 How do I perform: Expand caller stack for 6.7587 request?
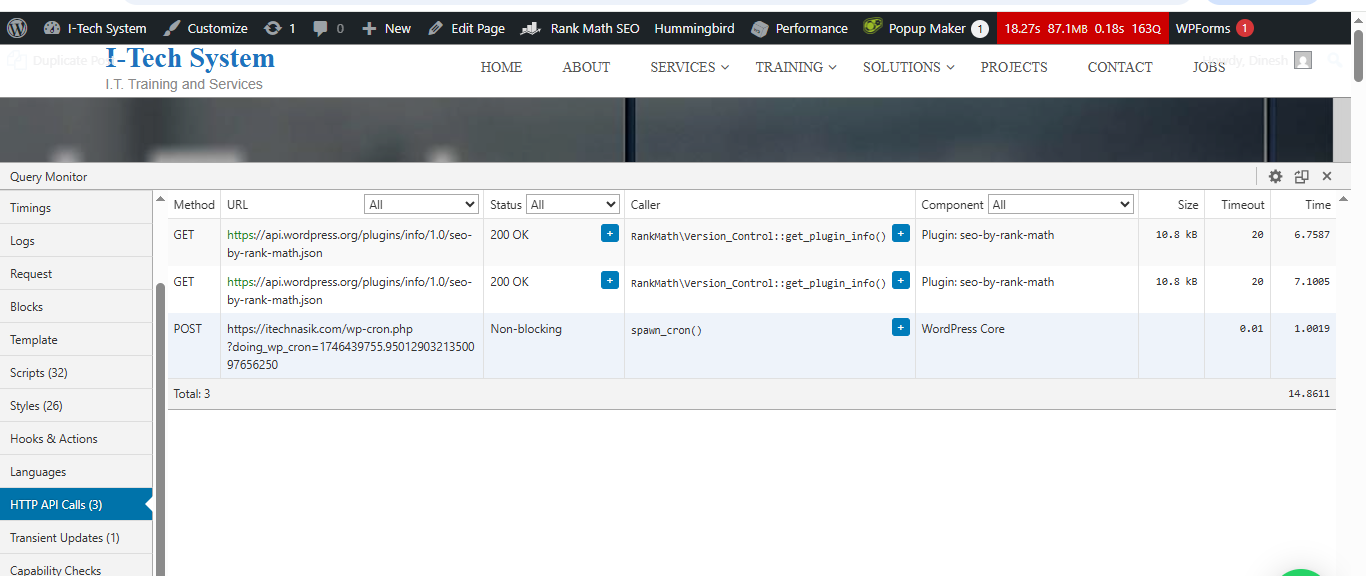coord(900,233)
